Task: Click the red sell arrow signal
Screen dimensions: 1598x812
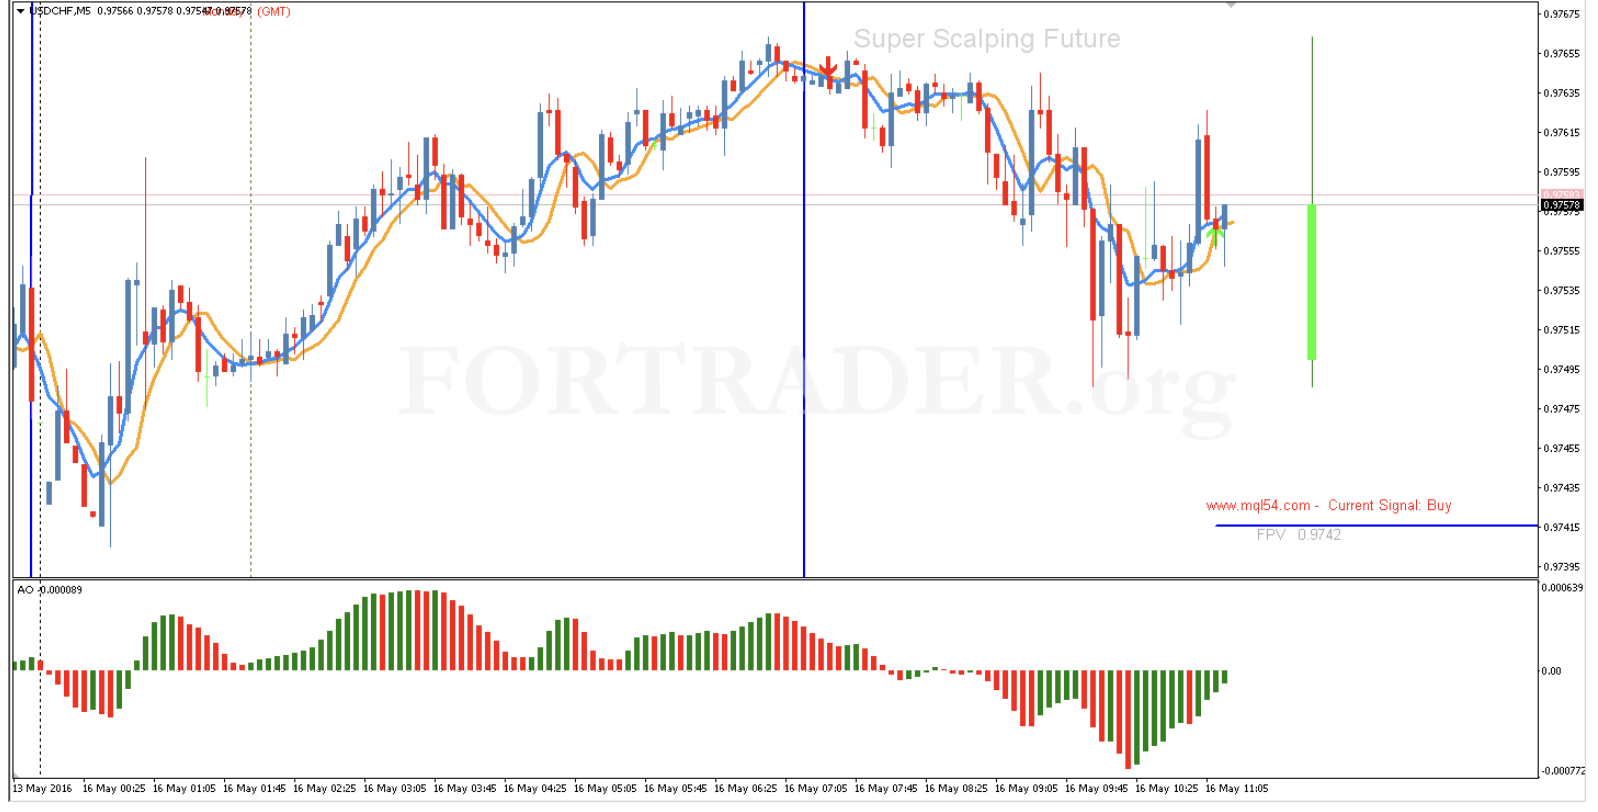Action: (828, 67)
